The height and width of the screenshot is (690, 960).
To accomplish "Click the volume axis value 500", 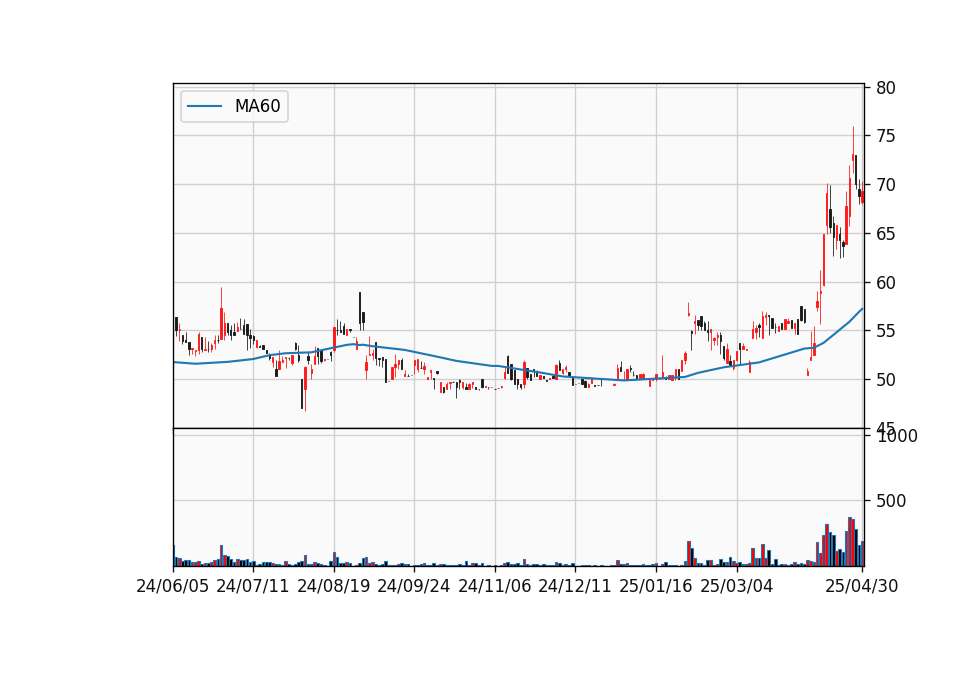I will tap(891, 501).
